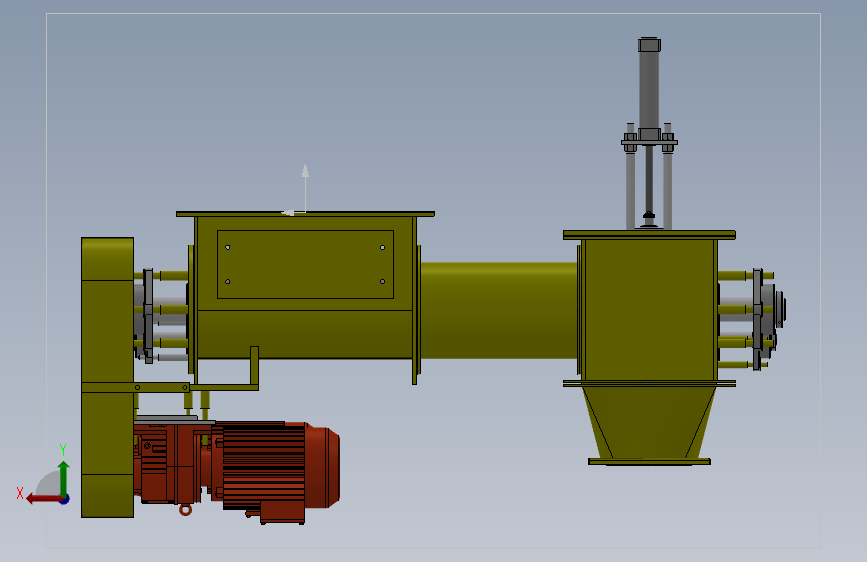
Task: Pick the lifting eye ring under the gearbox
Action: (x=185, y=509)
